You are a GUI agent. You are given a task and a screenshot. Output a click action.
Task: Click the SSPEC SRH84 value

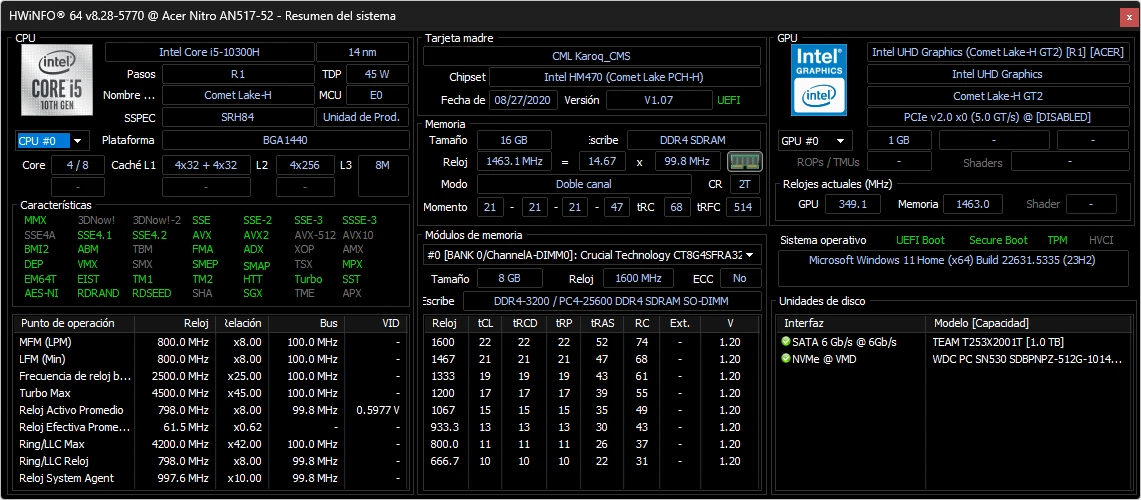point(237,117)
